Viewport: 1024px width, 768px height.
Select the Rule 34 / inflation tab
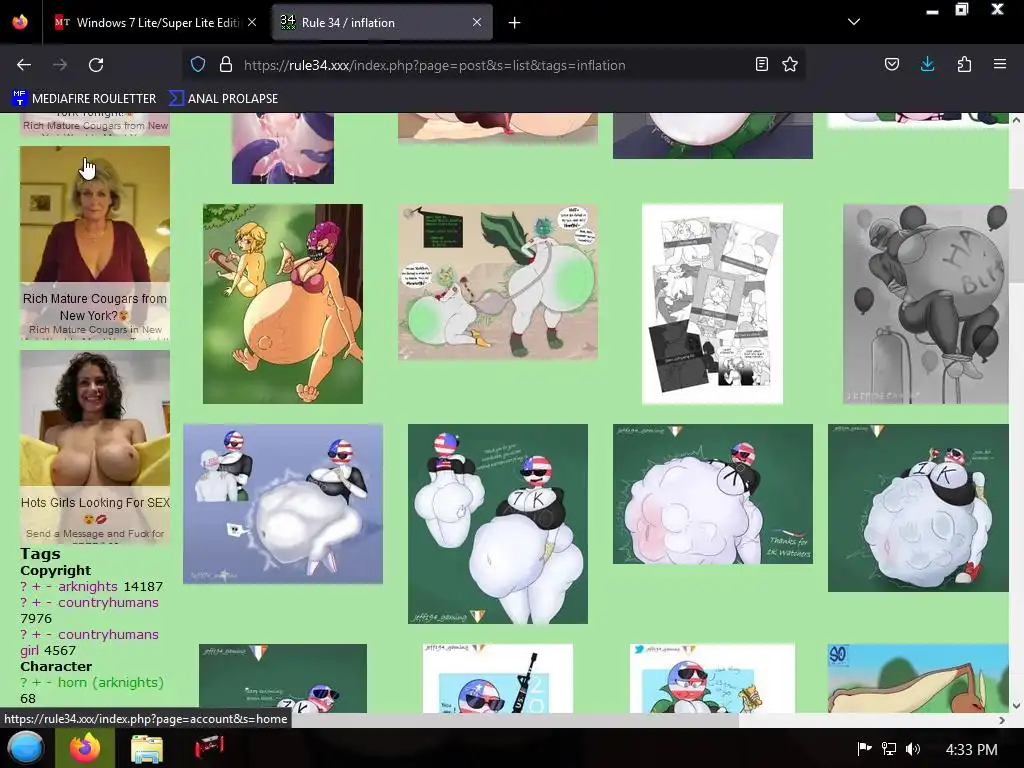click(382, 22)
